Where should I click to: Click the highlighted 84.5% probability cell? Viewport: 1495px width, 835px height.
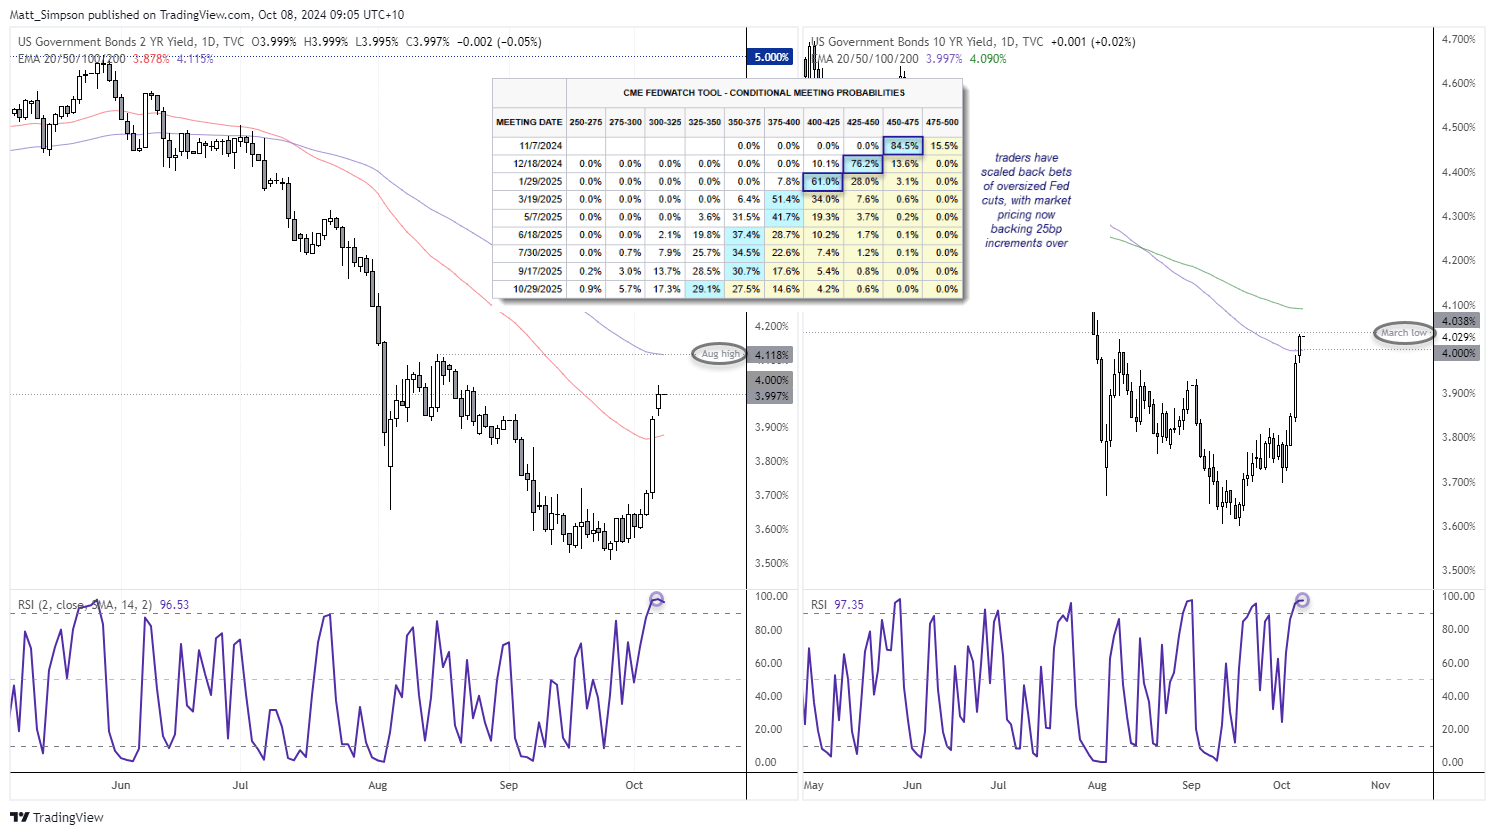click(x=903, y=146)
